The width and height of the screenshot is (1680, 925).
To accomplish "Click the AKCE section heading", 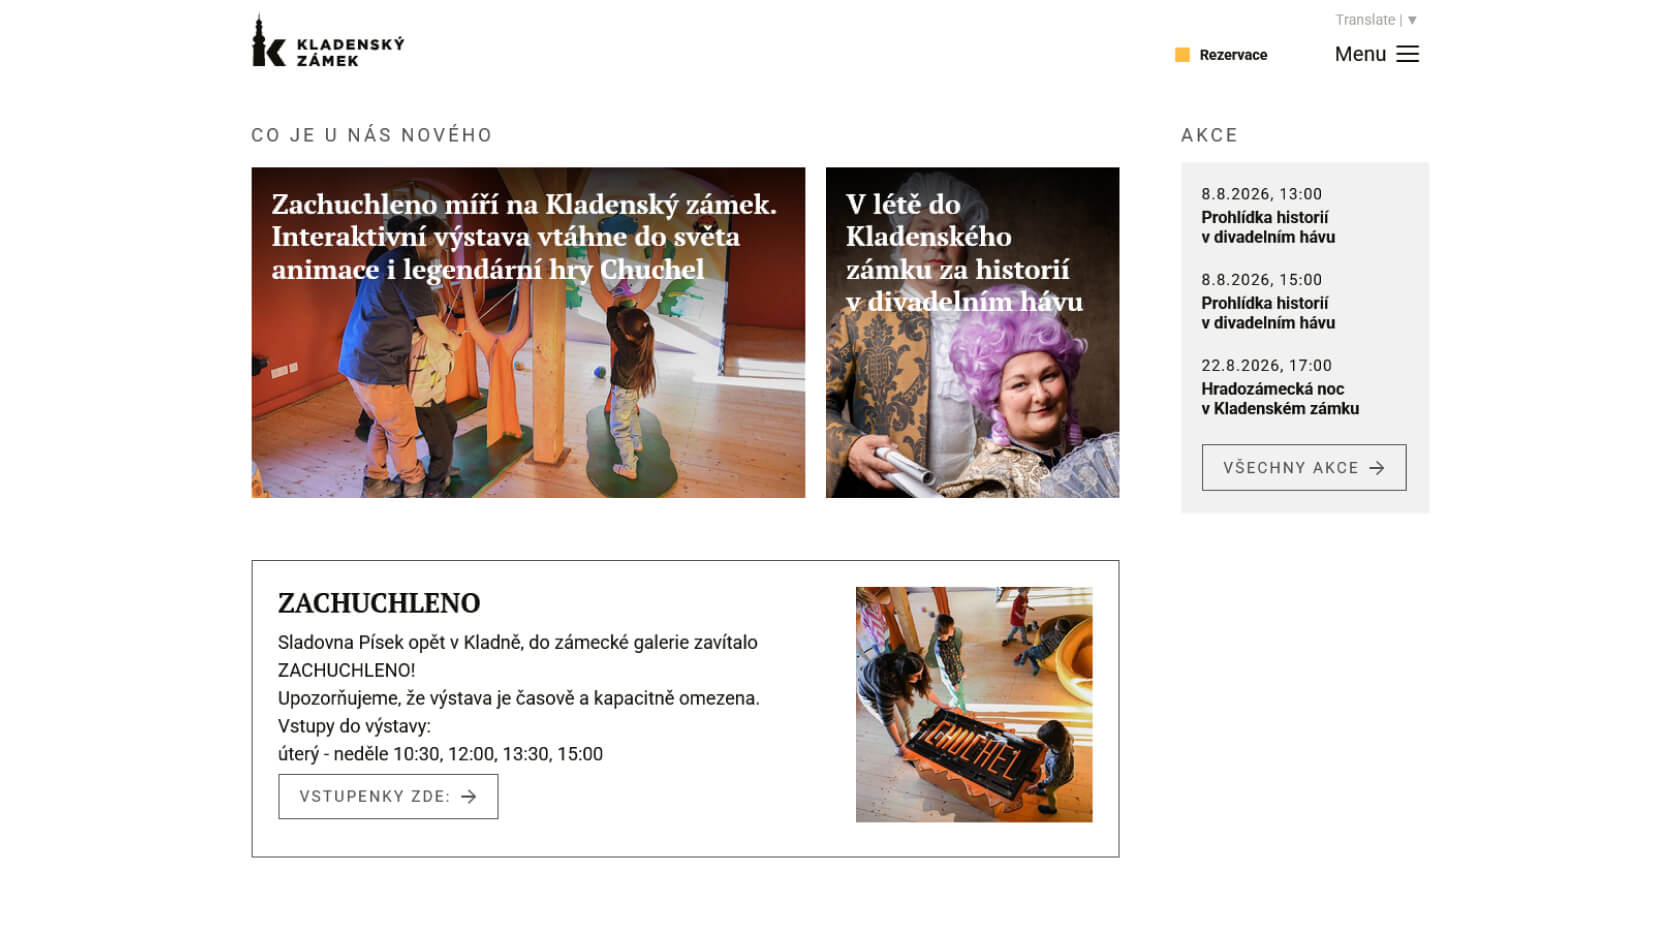I will [1209, 135].
